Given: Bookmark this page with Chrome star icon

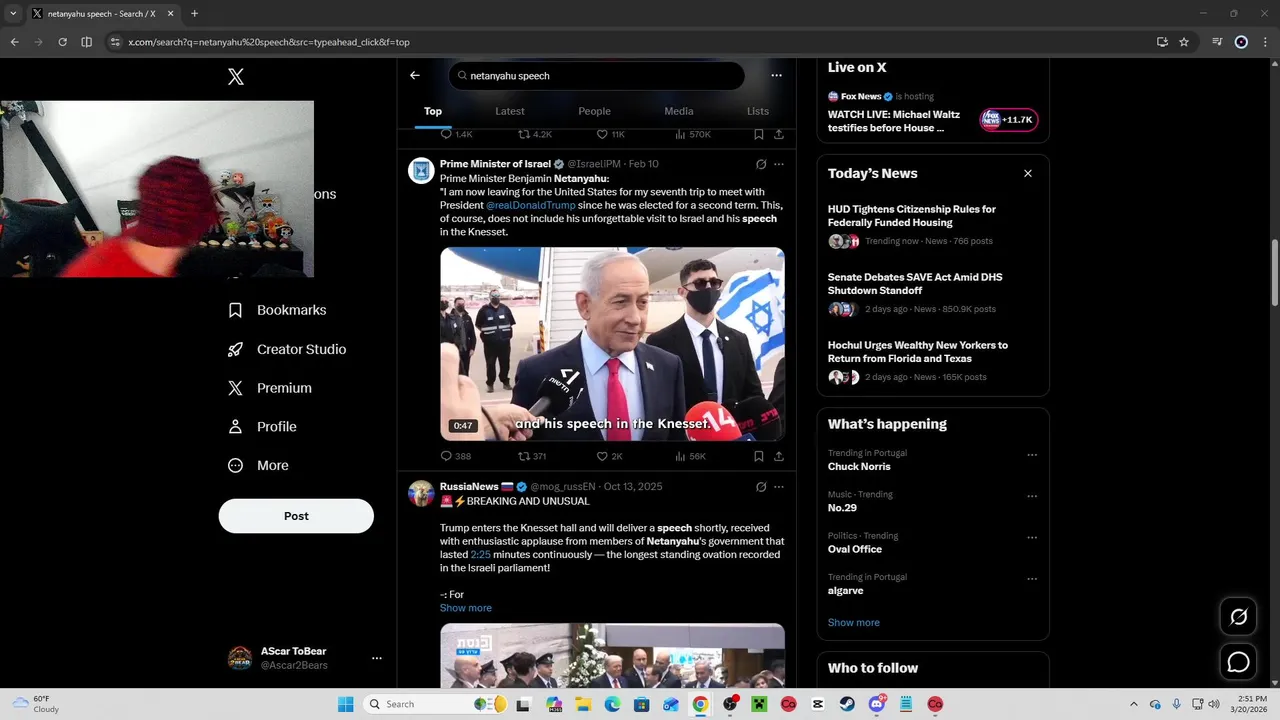Looking at the screenshot, I should tap(1184, 42).
